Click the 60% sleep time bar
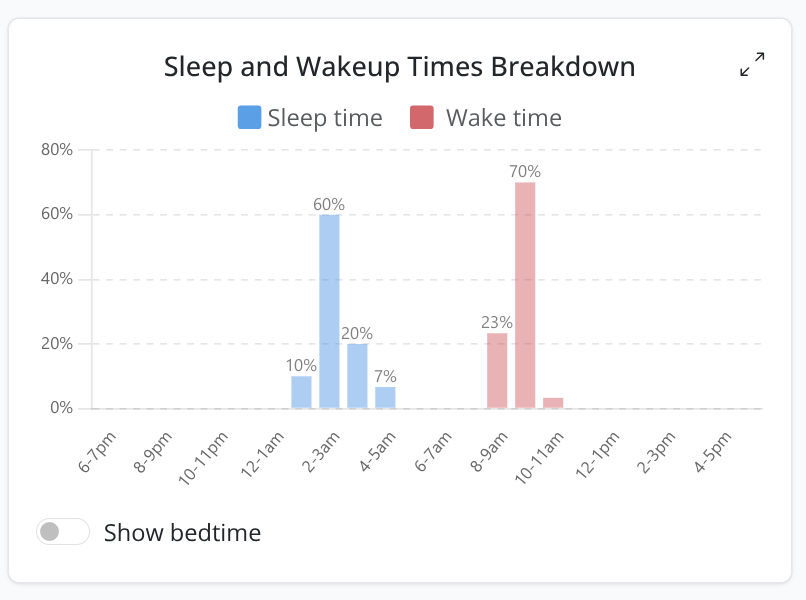This screenshot has width=806, height=600. point(329,310)
